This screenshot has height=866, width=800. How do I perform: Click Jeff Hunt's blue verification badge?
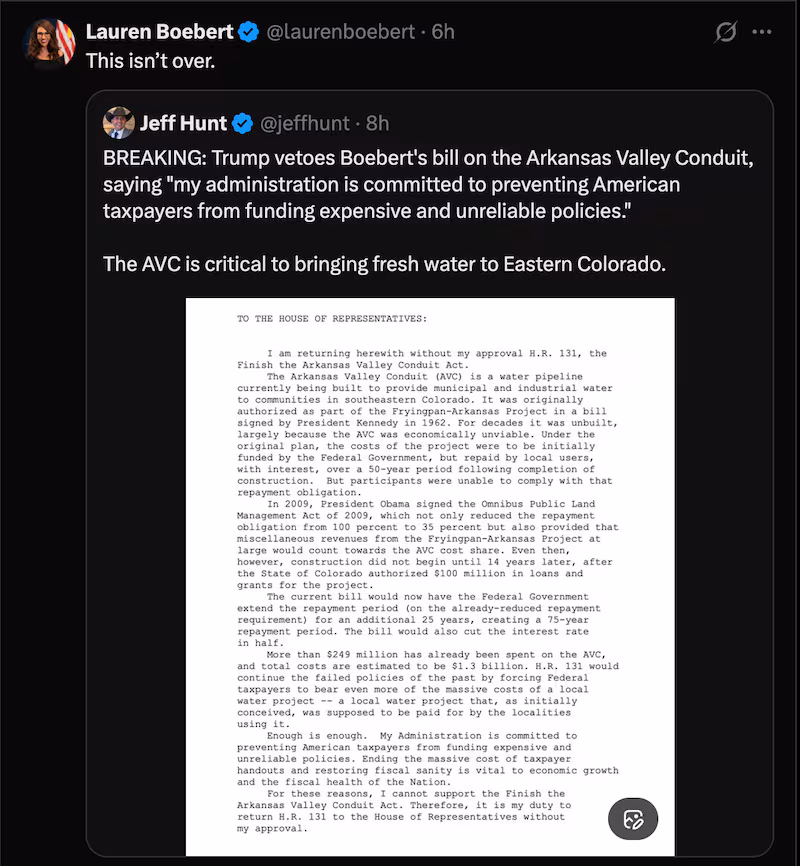(x=239, y=124)
